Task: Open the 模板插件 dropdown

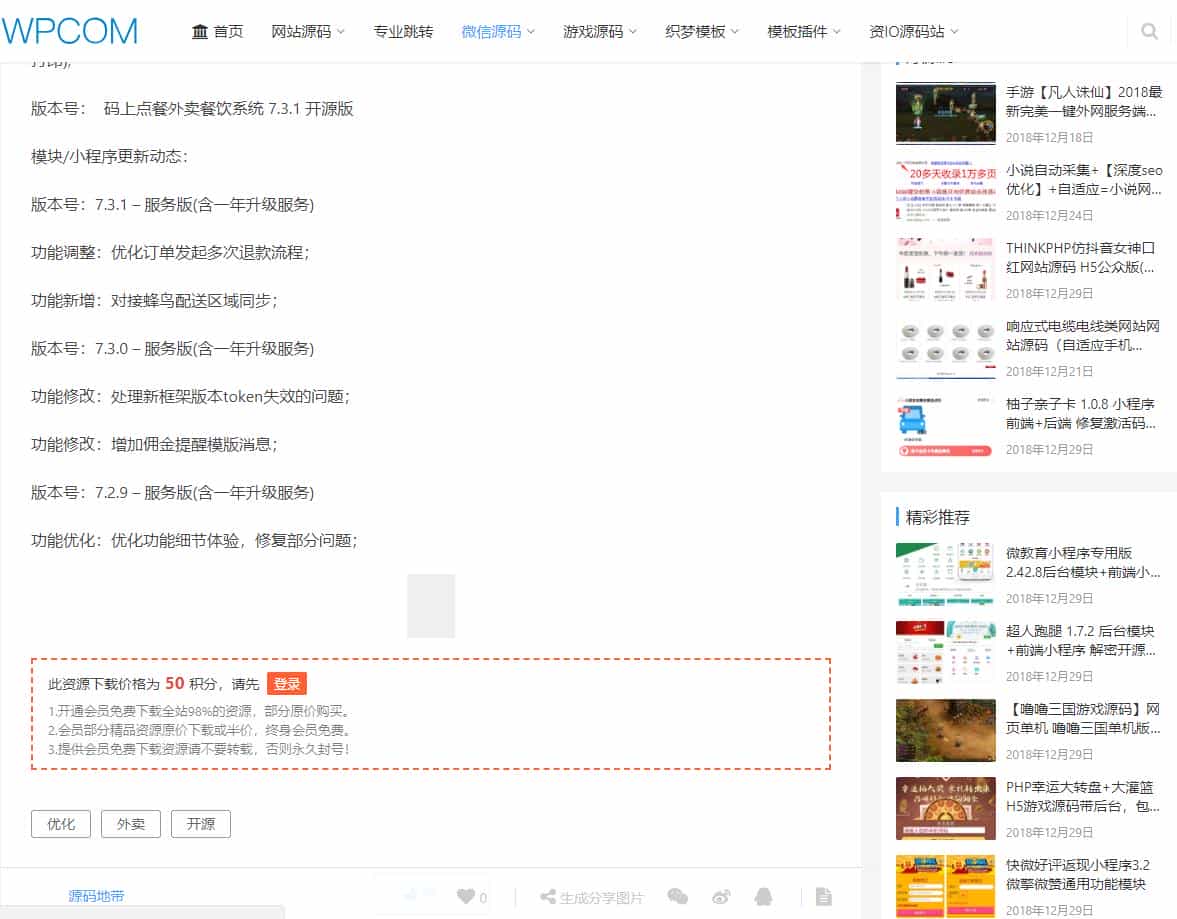Action: (797, 31)
